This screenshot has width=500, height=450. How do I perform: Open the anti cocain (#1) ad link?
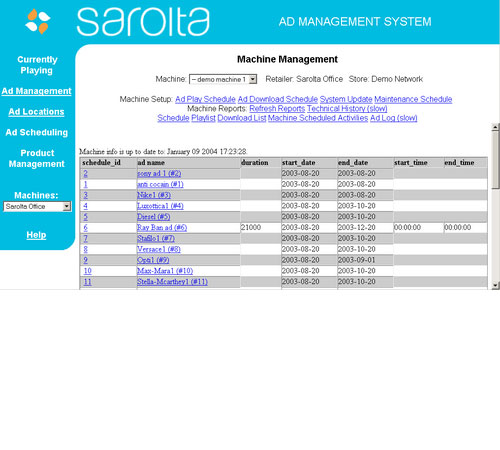coord(160,184)
